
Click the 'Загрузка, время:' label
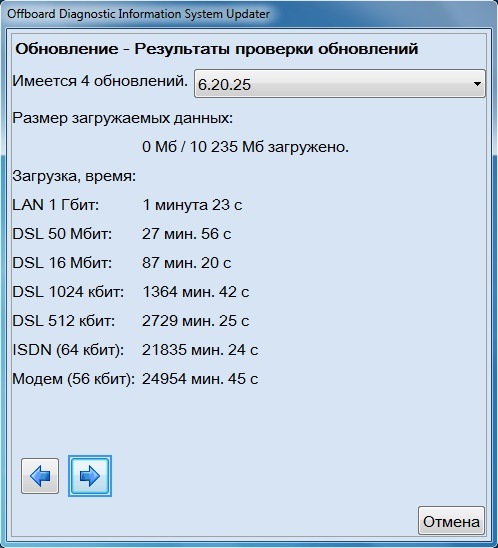coord(74,176)
